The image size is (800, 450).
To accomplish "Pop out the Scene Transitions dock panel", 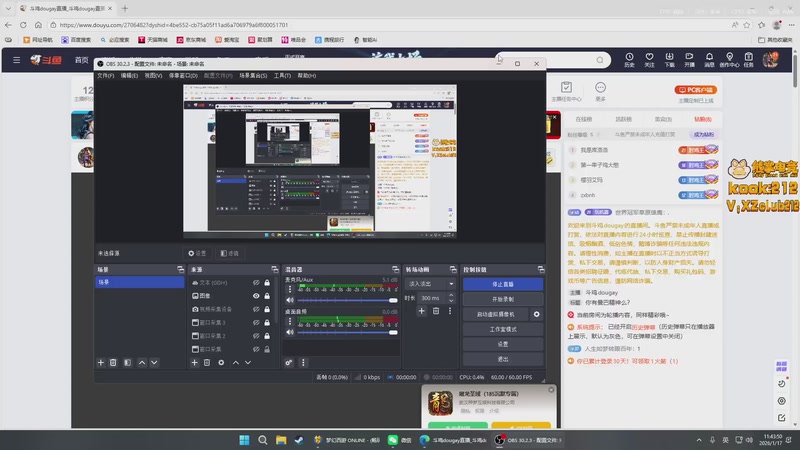I will (x=453, y=269).
